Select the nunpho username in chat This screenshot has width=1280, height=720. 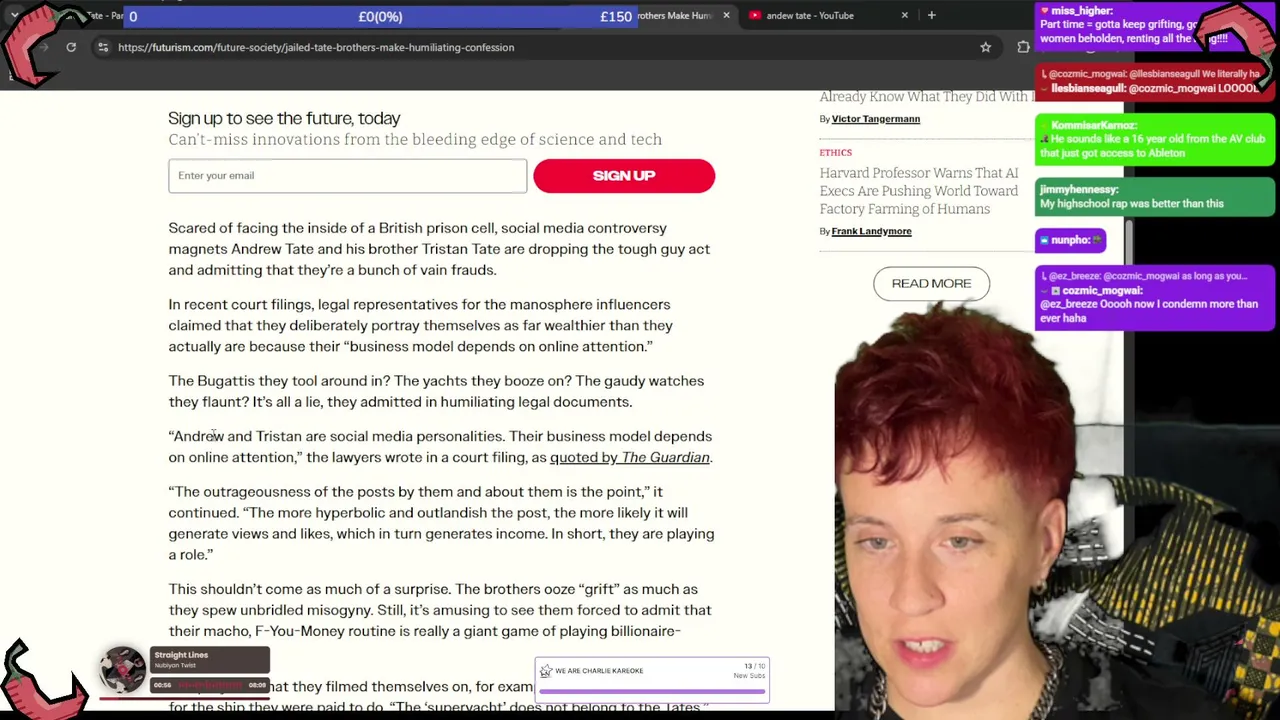(1070, 240)
